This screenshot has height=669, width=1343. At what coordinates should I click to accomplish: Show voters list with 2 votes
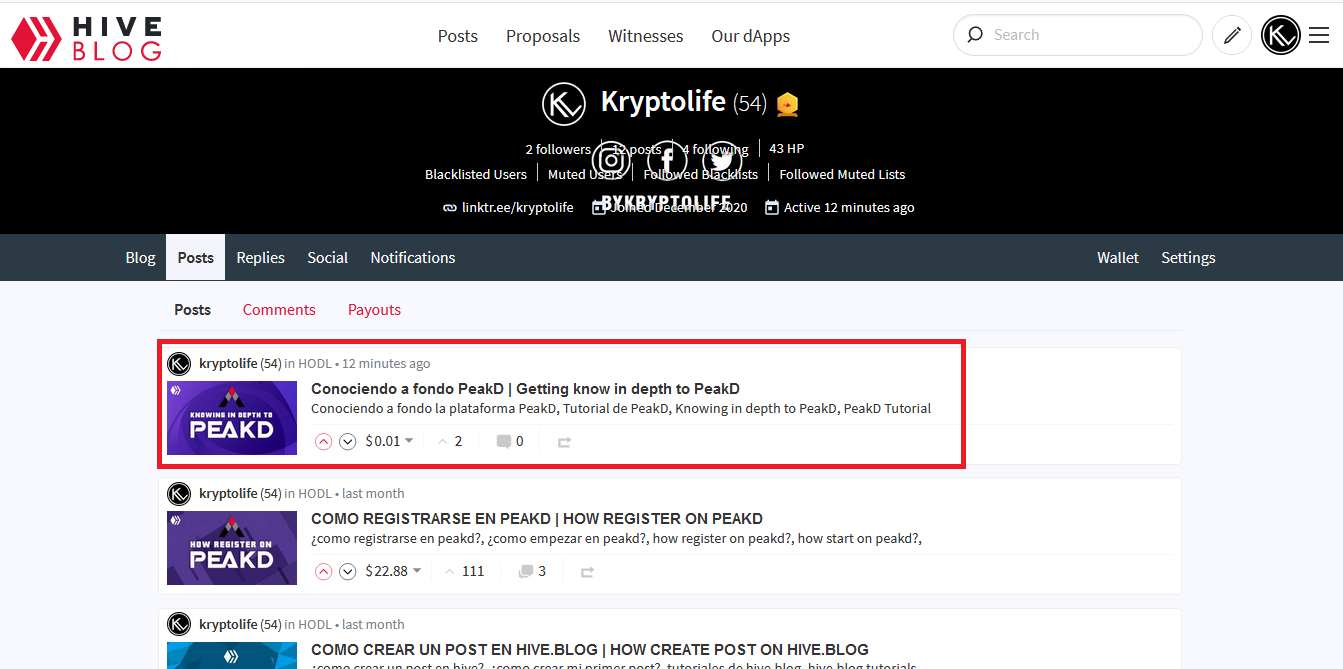tap(450, 441)
